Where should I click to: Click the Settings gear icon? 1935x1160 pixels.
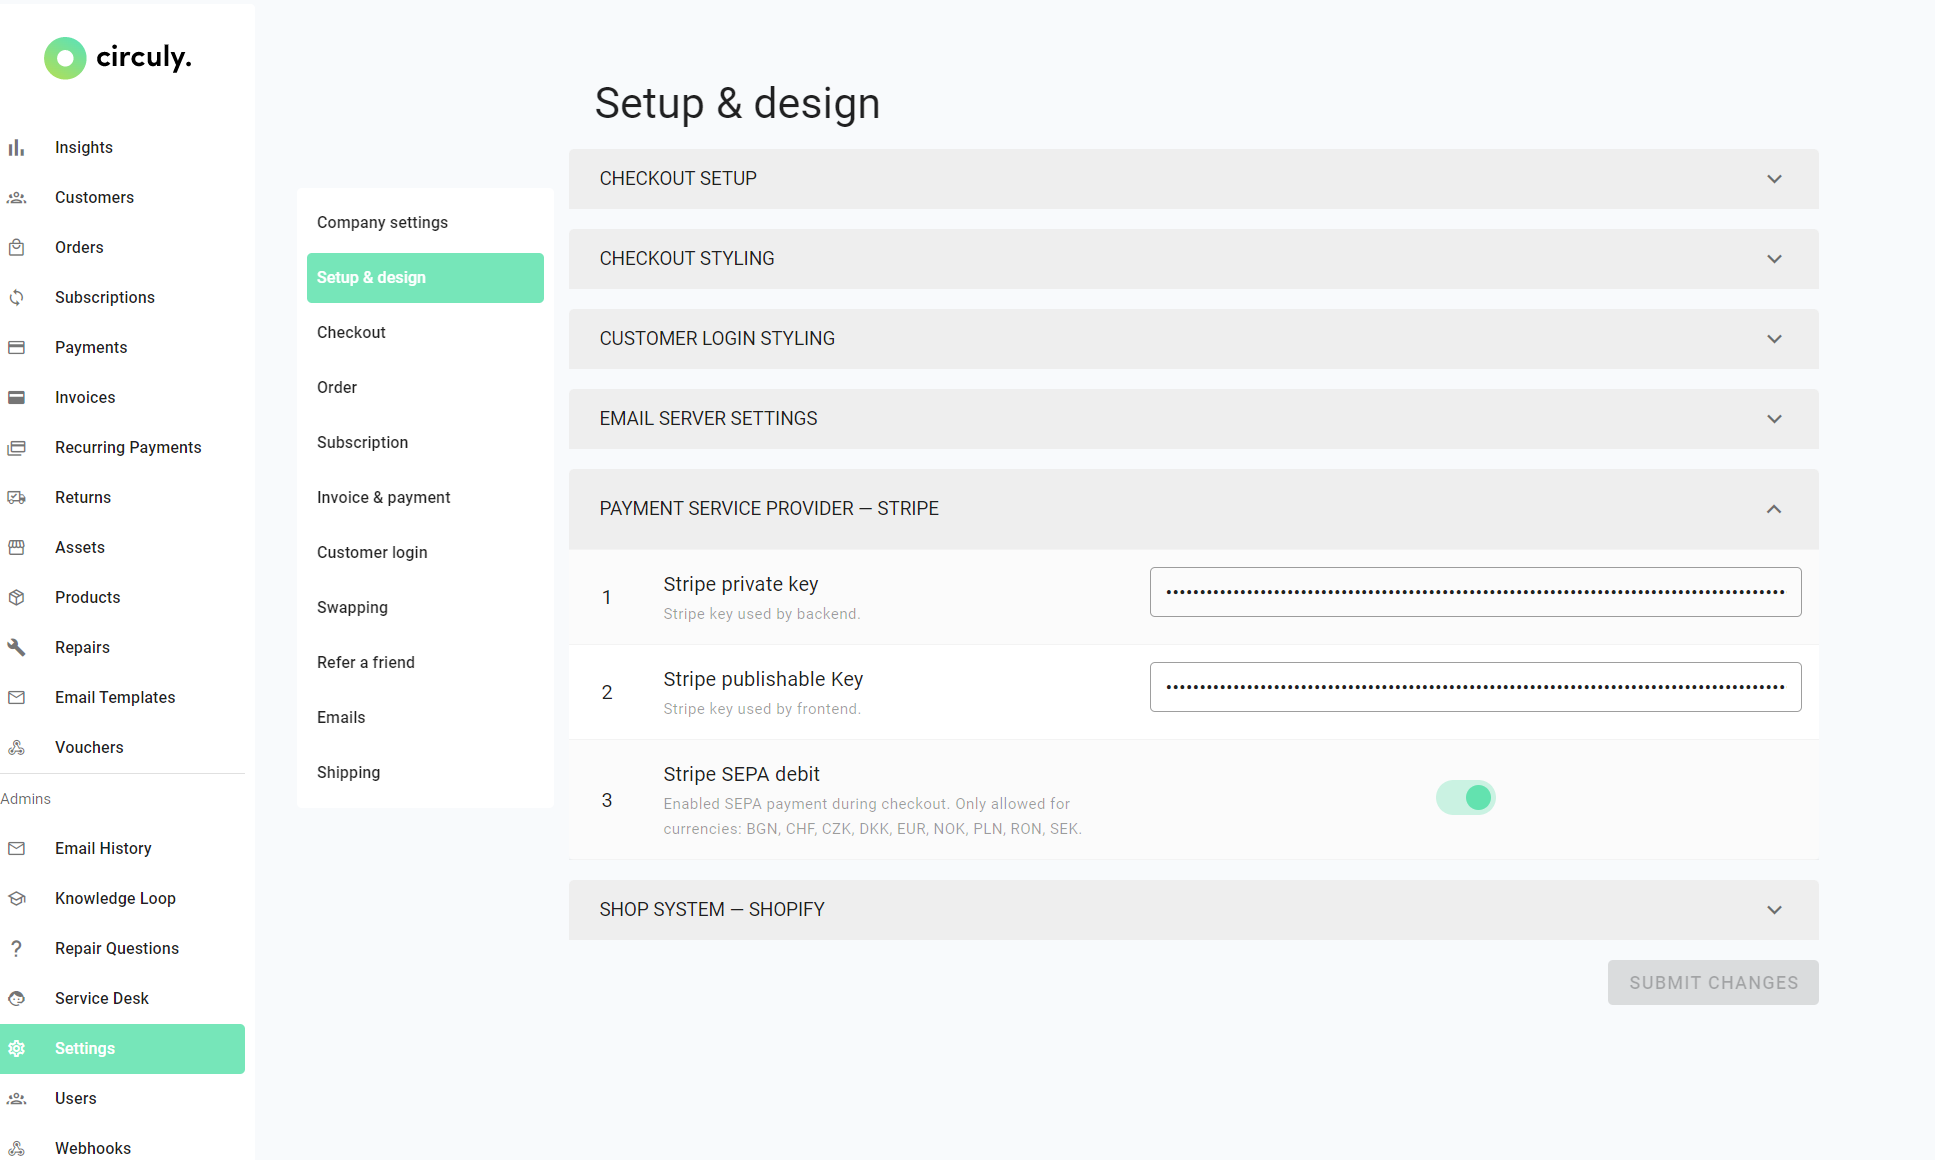pyautogui.click(x=16, y=1049)
